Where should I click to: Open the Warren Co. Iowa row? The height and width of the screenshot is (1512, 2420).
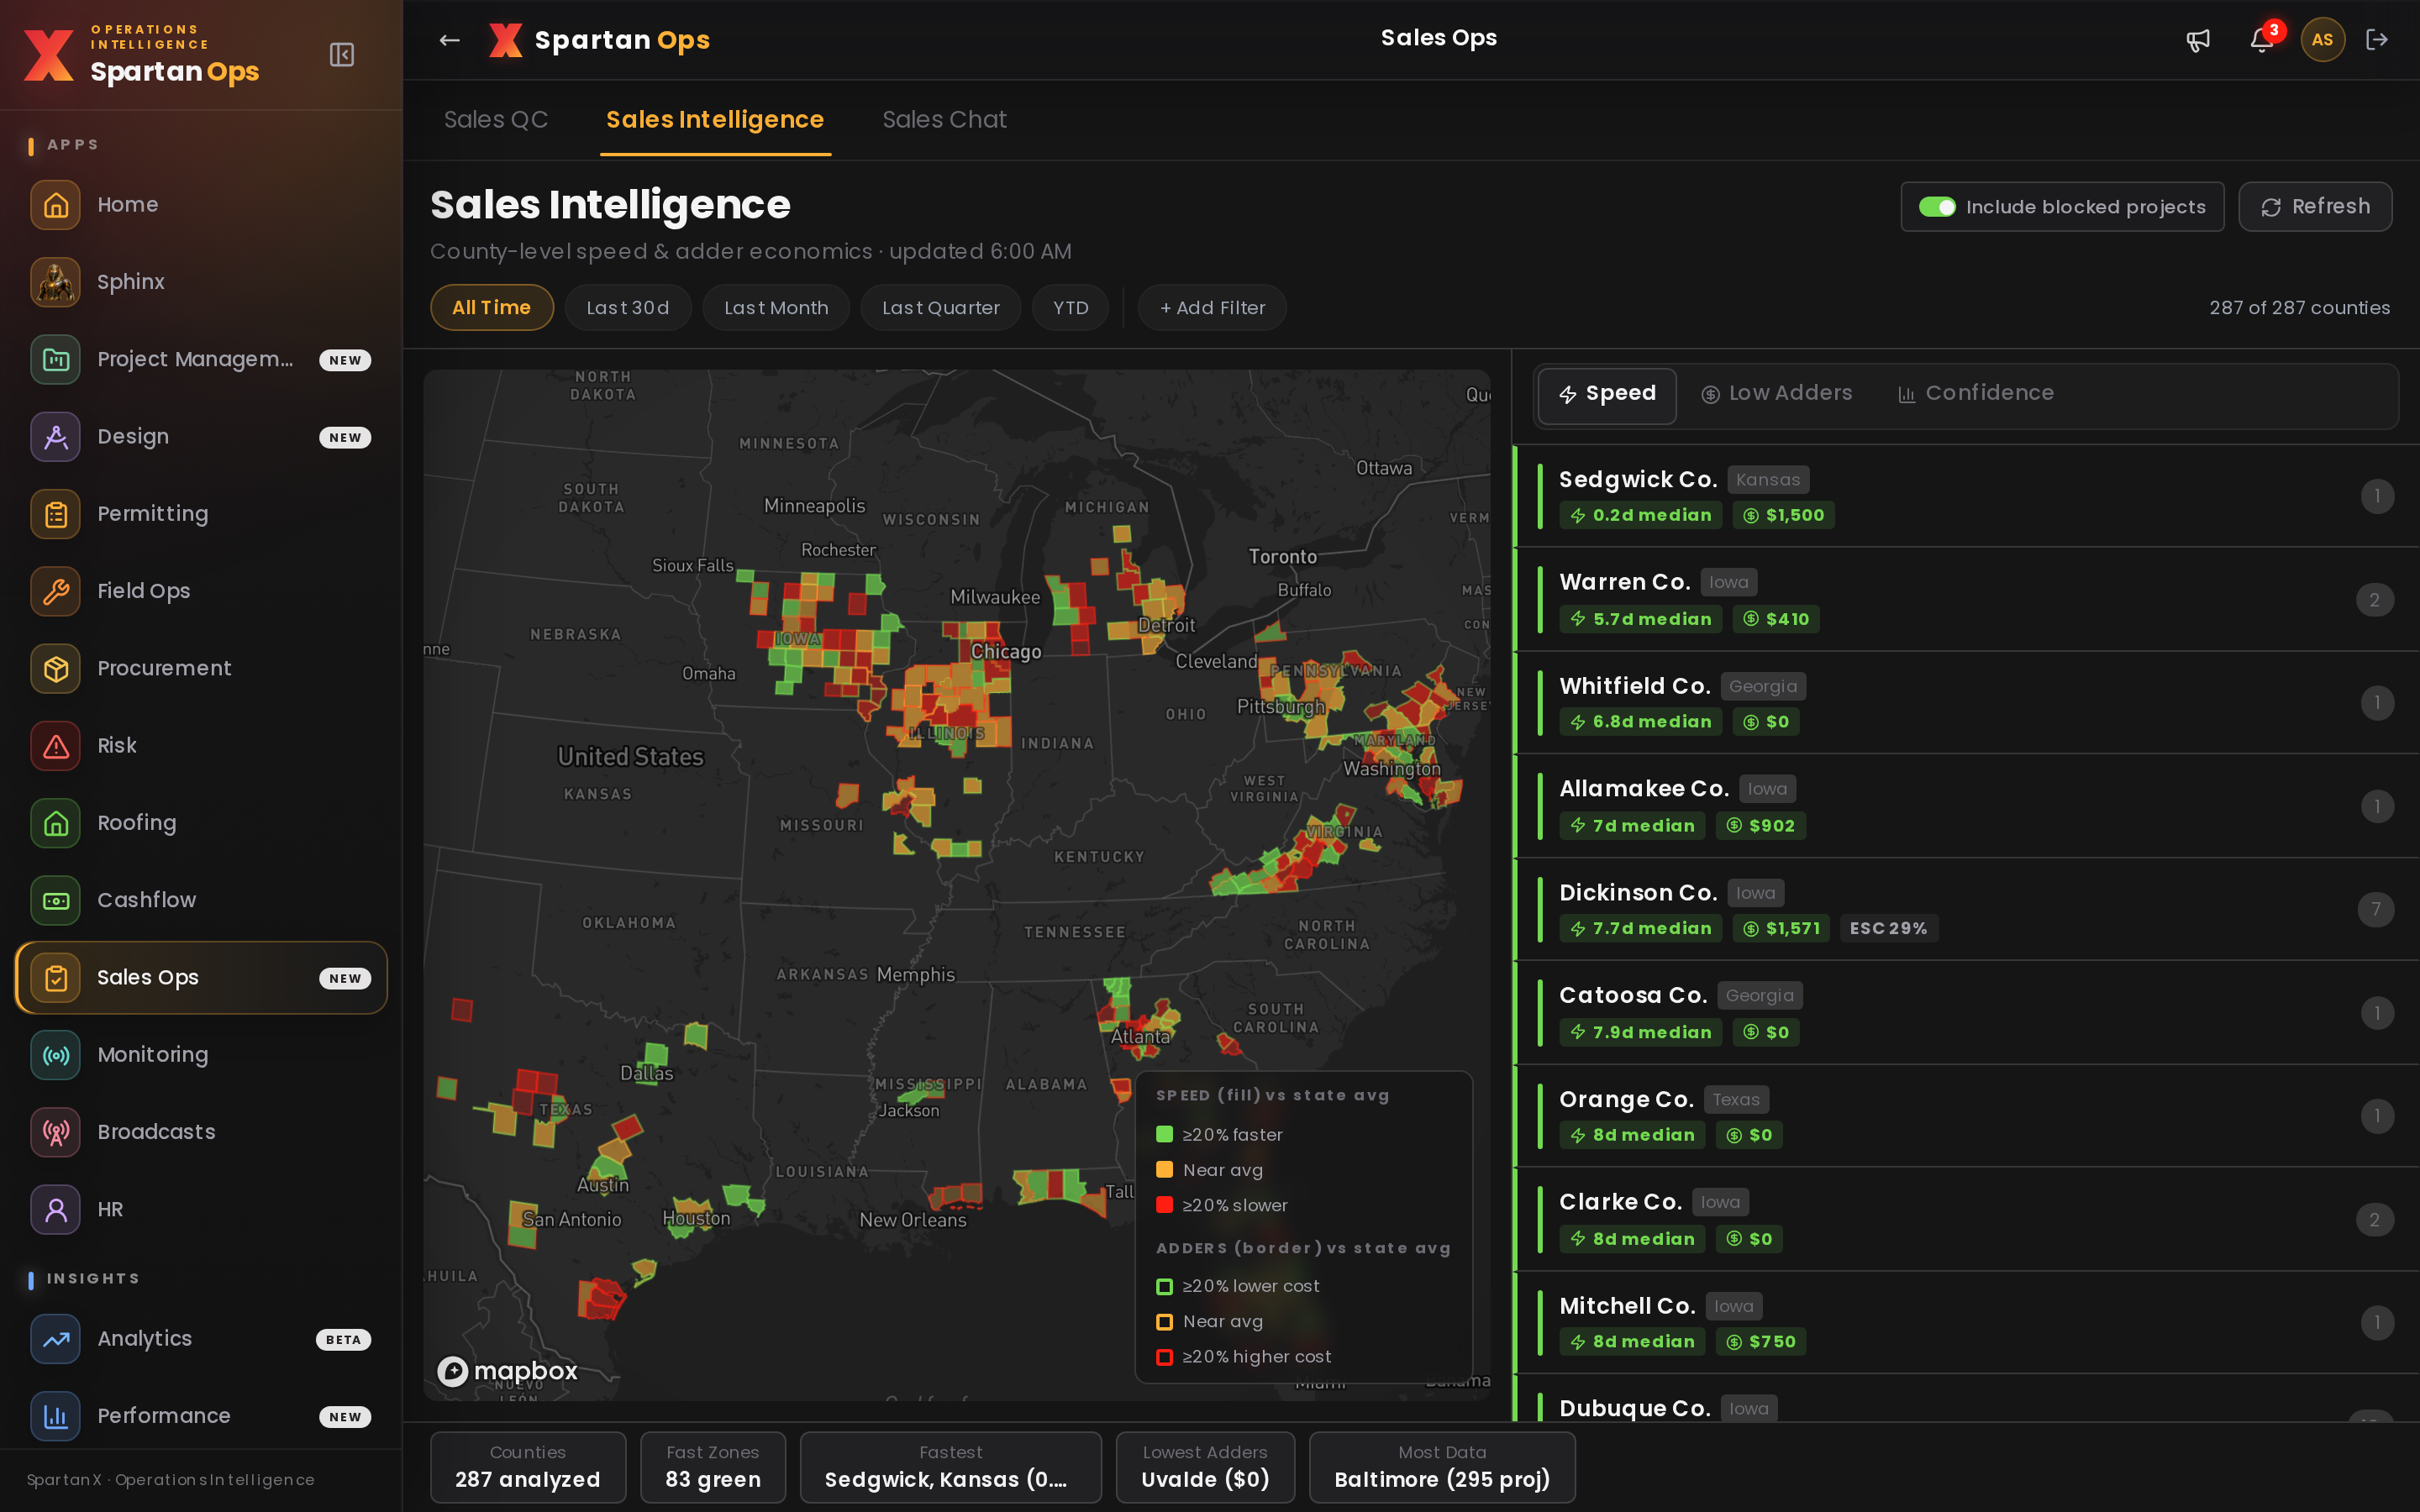1966,599
